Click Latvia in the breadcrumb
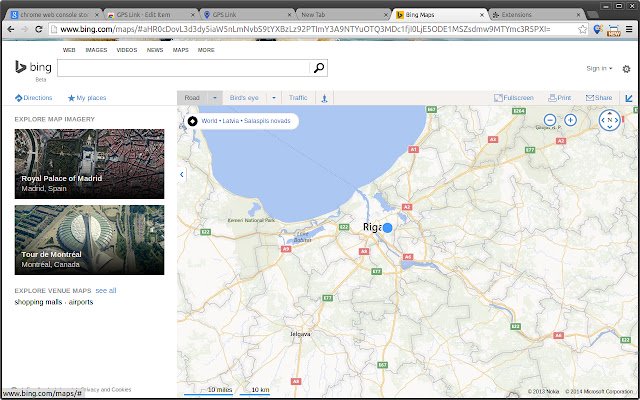The height and width of the screenshot is (400, 640). pyautogui.click(x=231, y=121)
